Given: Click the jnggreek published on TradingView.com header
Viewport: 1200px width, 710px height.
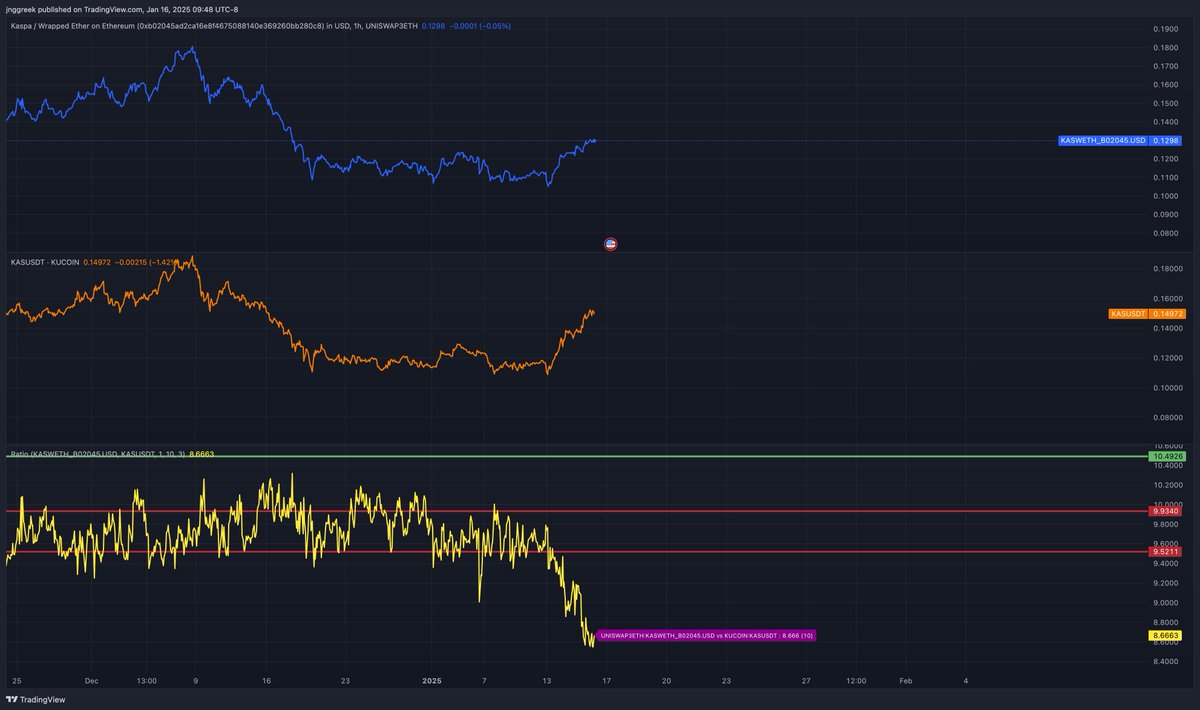Looking at the screenshot, I should click(122, 9).
